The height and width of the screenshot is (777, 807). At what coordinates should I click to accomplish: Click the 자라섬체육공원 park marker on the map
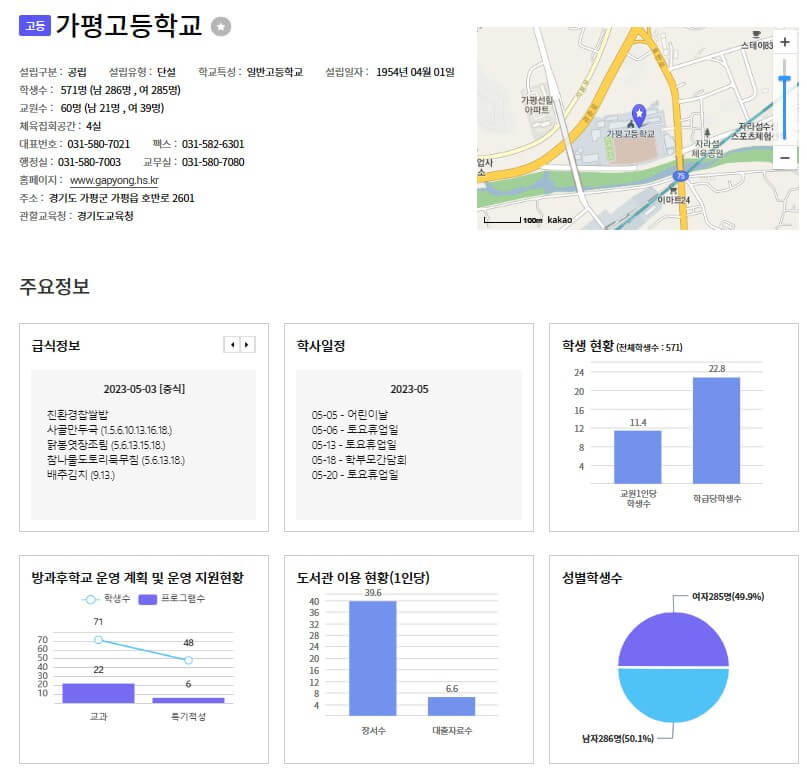tap(707, 134)
